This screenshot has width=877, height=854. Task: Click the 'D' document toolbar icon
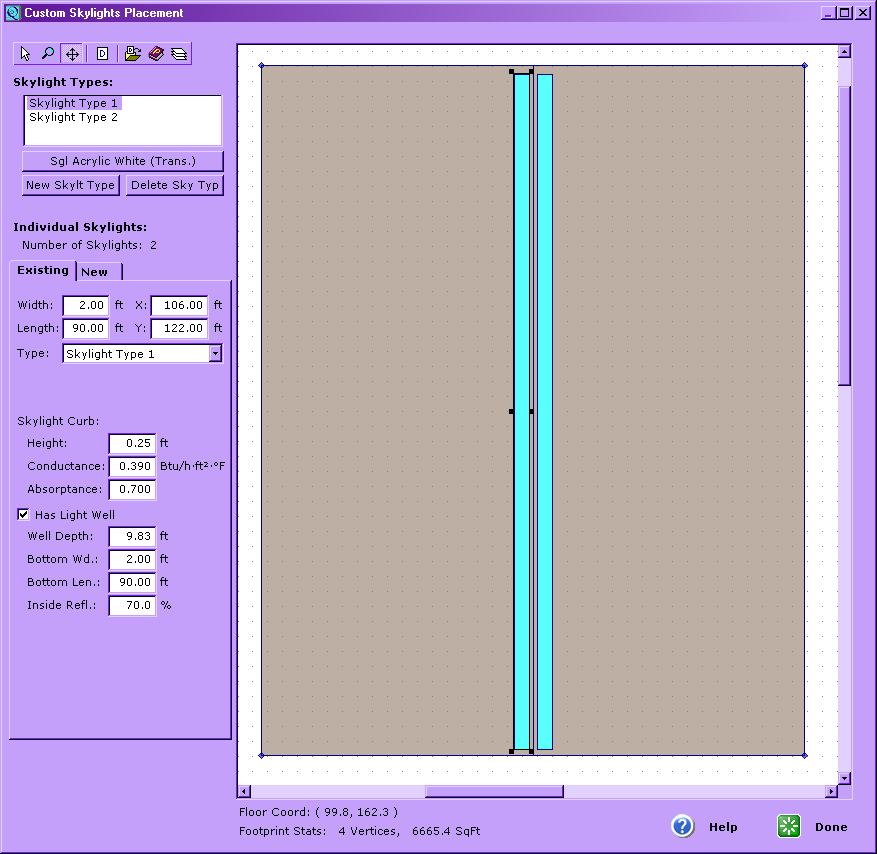pyautogui.click(x=102, y=54)
